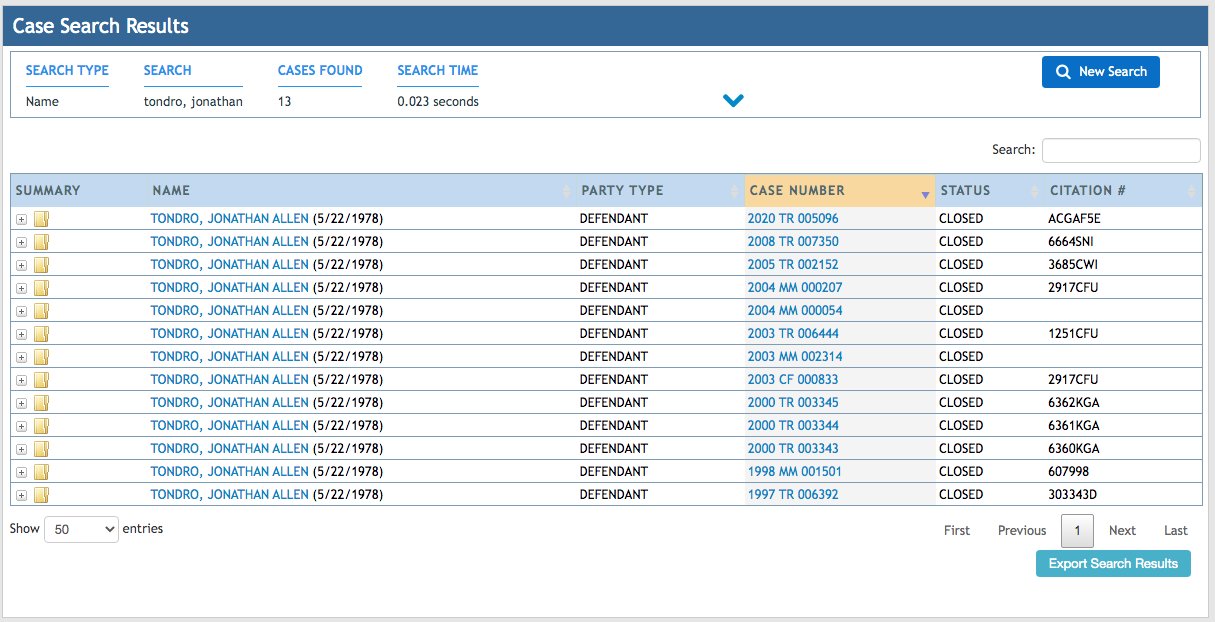Sort table by Case Number column
The width and height of the screenshot is (1215, 622).
[840, 190]
